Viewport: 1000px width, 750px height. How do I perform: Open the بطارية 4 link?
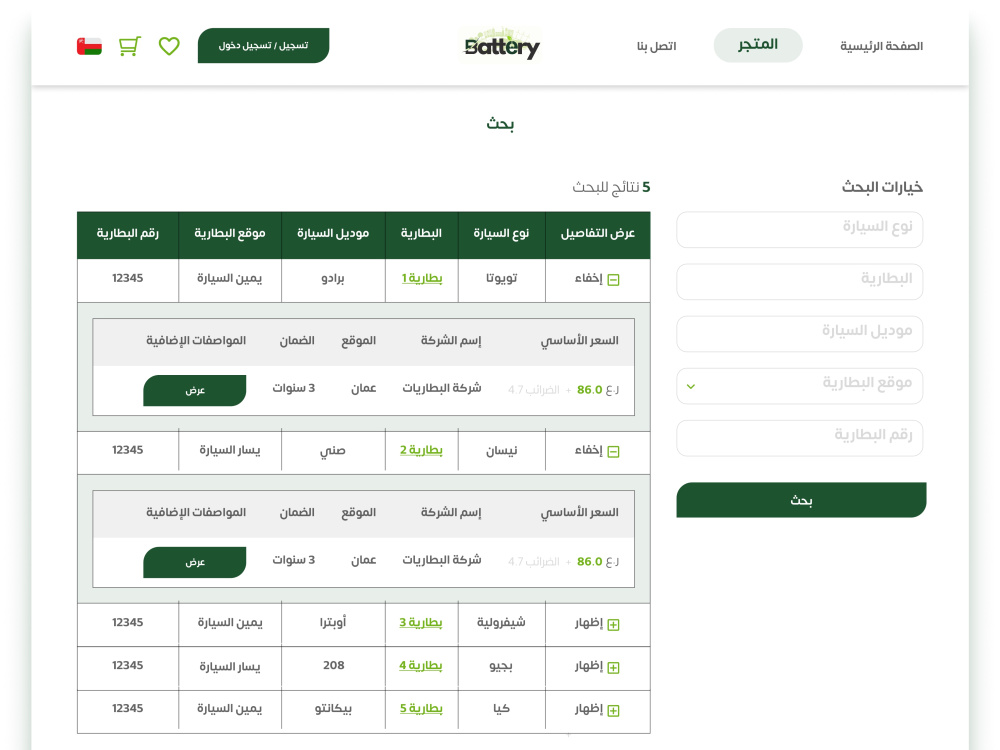pyautogui.click(x=421, y=666)
